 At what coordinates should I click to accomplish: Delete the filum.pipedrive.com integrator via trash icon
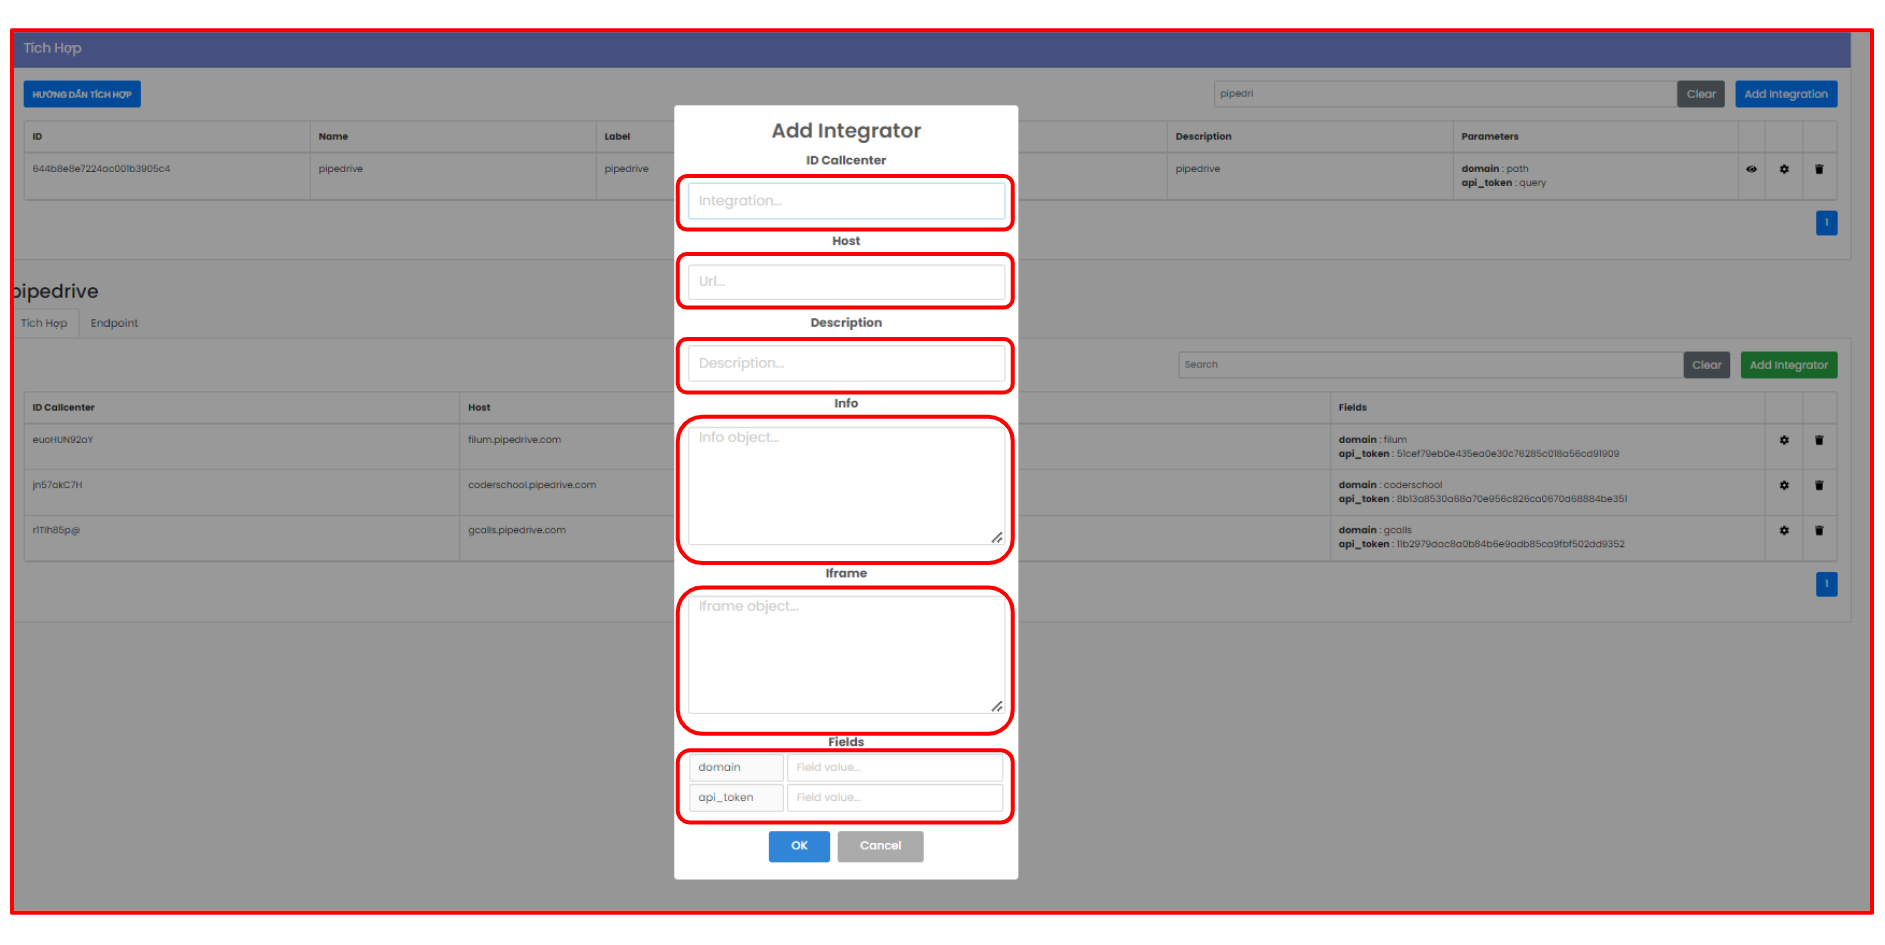pos(1819,440)
